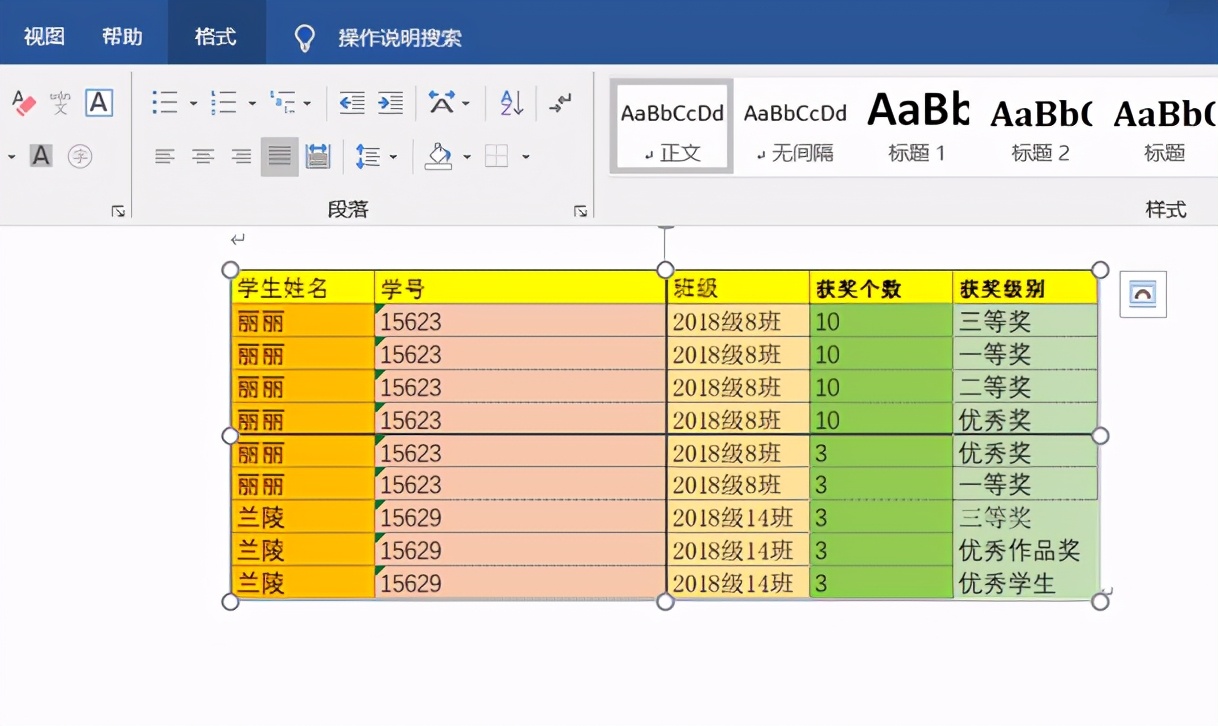1218x726 pixels.
Task: Apply a numbered list
Action: click(x=223, y=102)
